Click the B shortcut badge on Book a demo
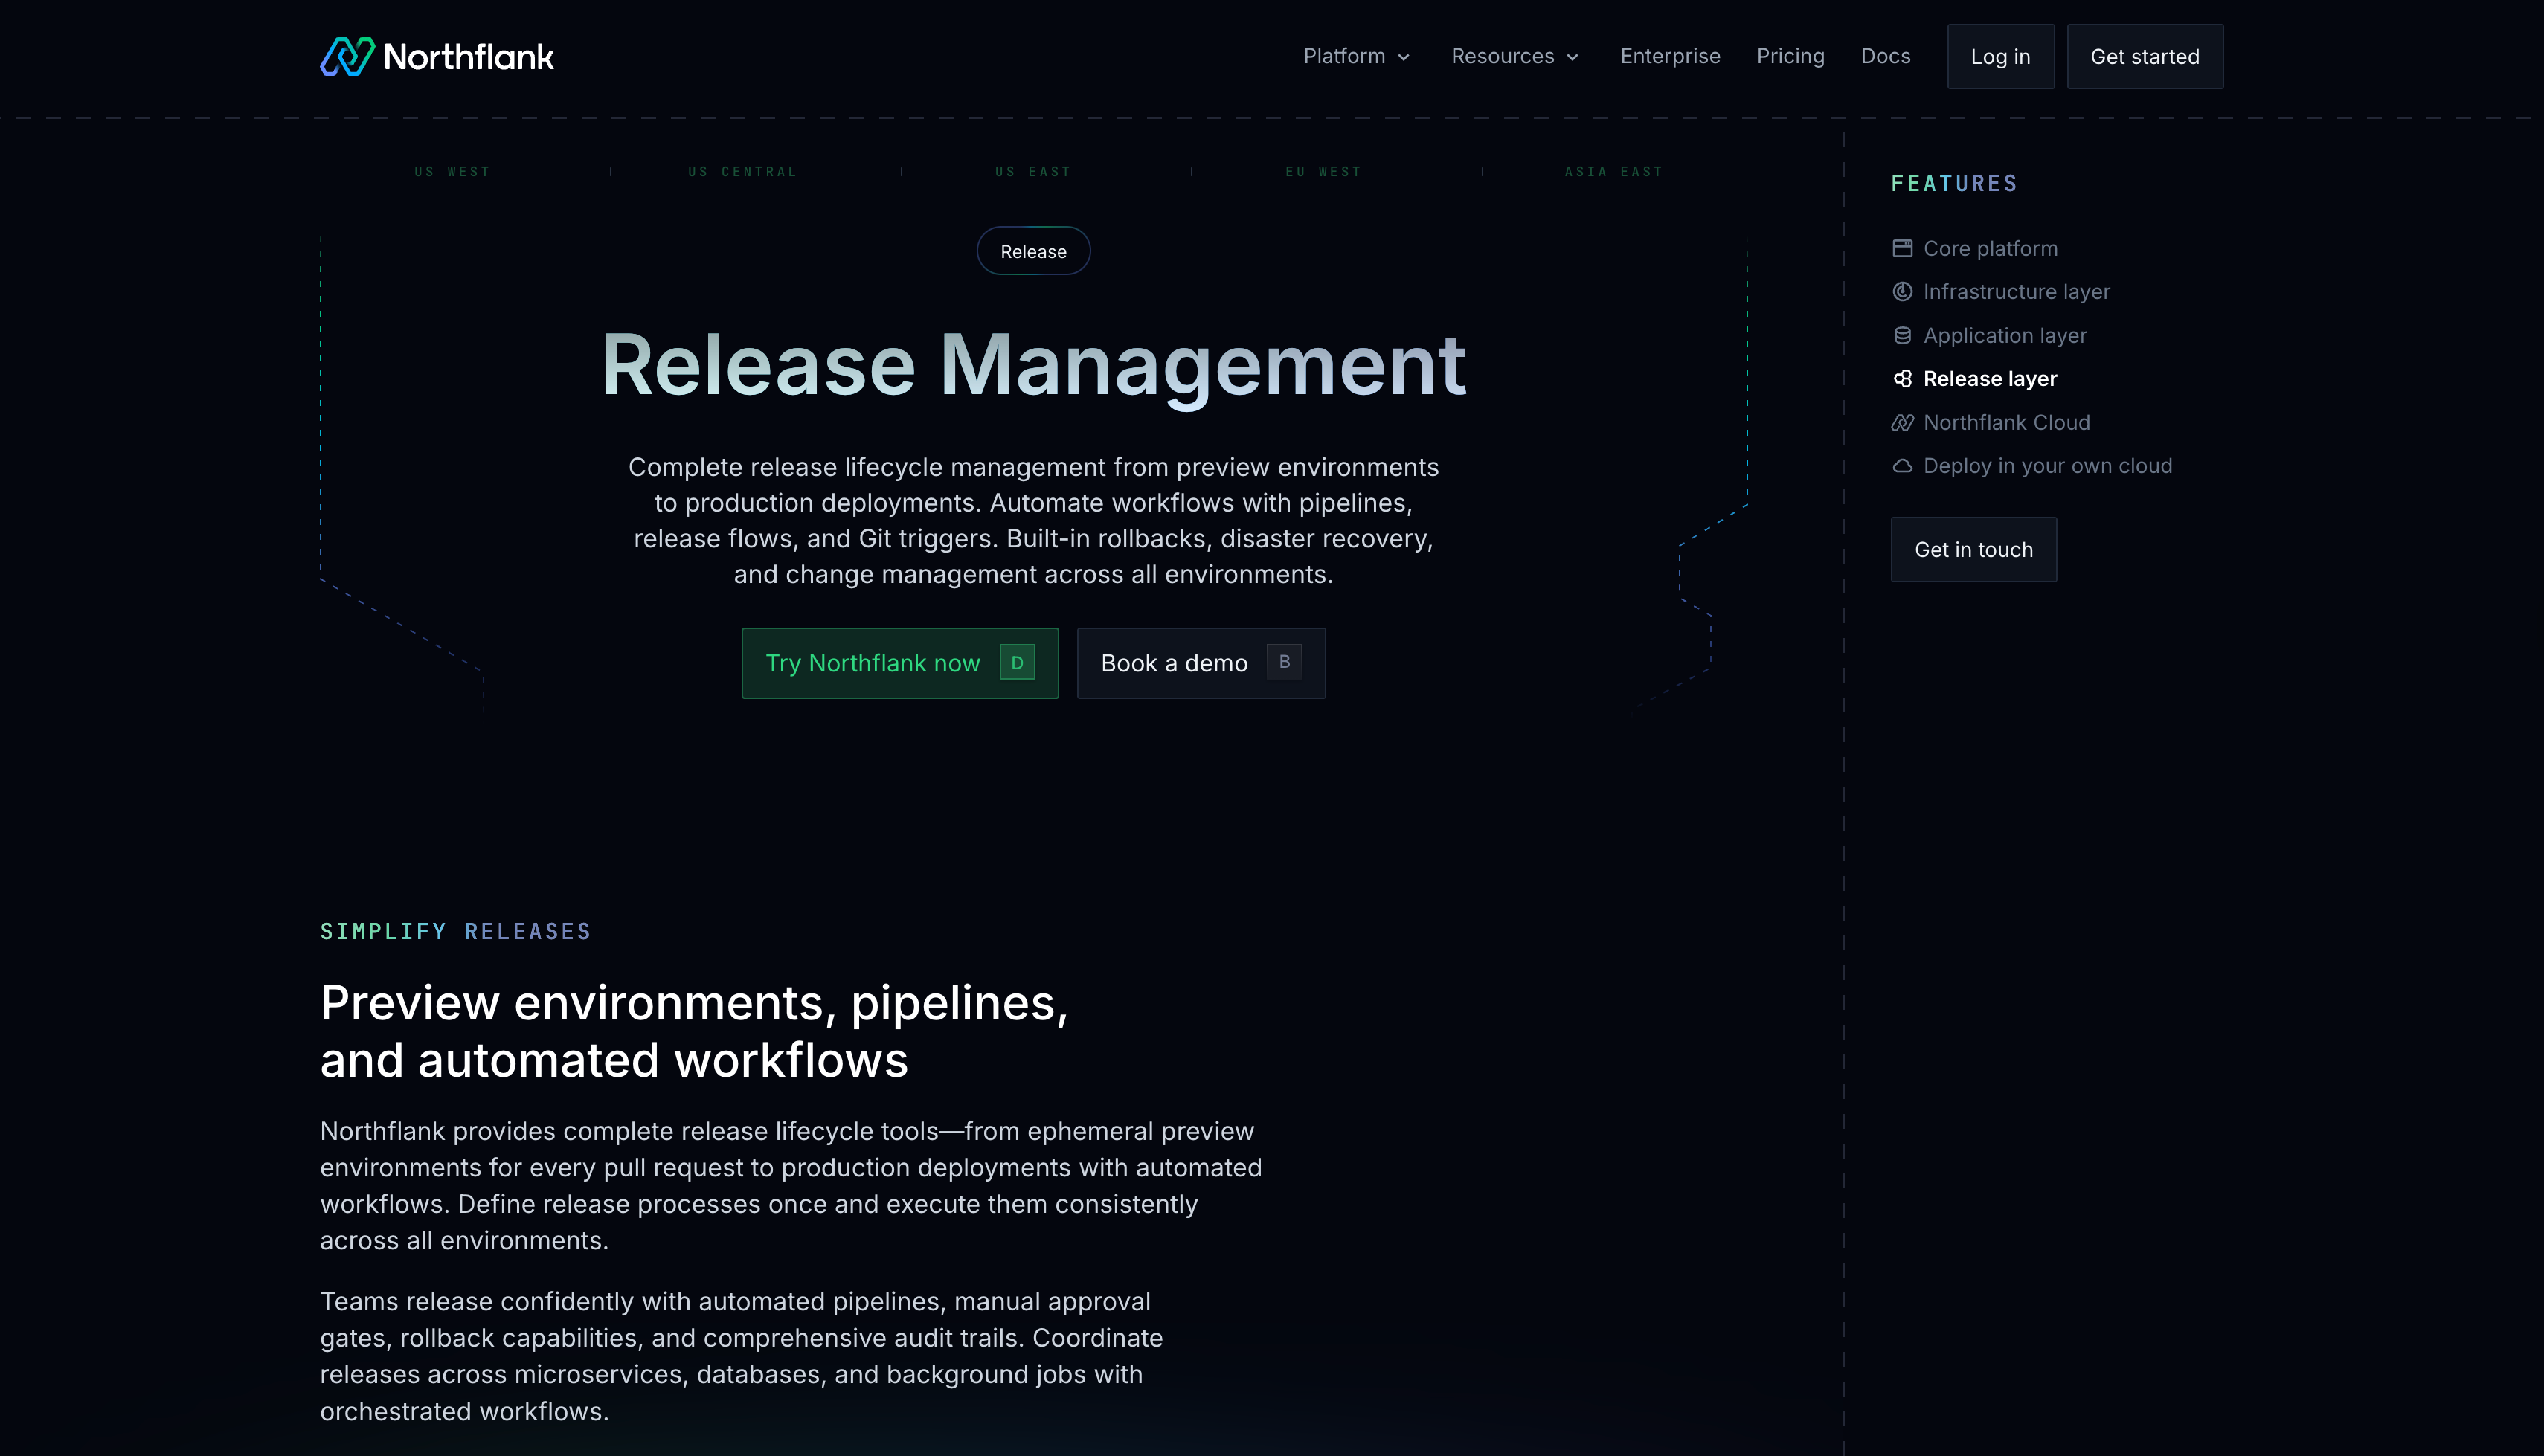 (x=1284, y=662)
